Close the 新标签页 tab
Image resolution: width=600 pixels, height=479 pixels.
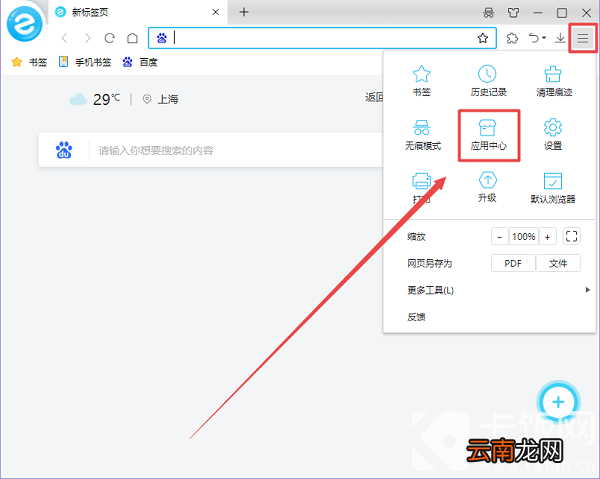pyautogui.click(x=215, y=12)
